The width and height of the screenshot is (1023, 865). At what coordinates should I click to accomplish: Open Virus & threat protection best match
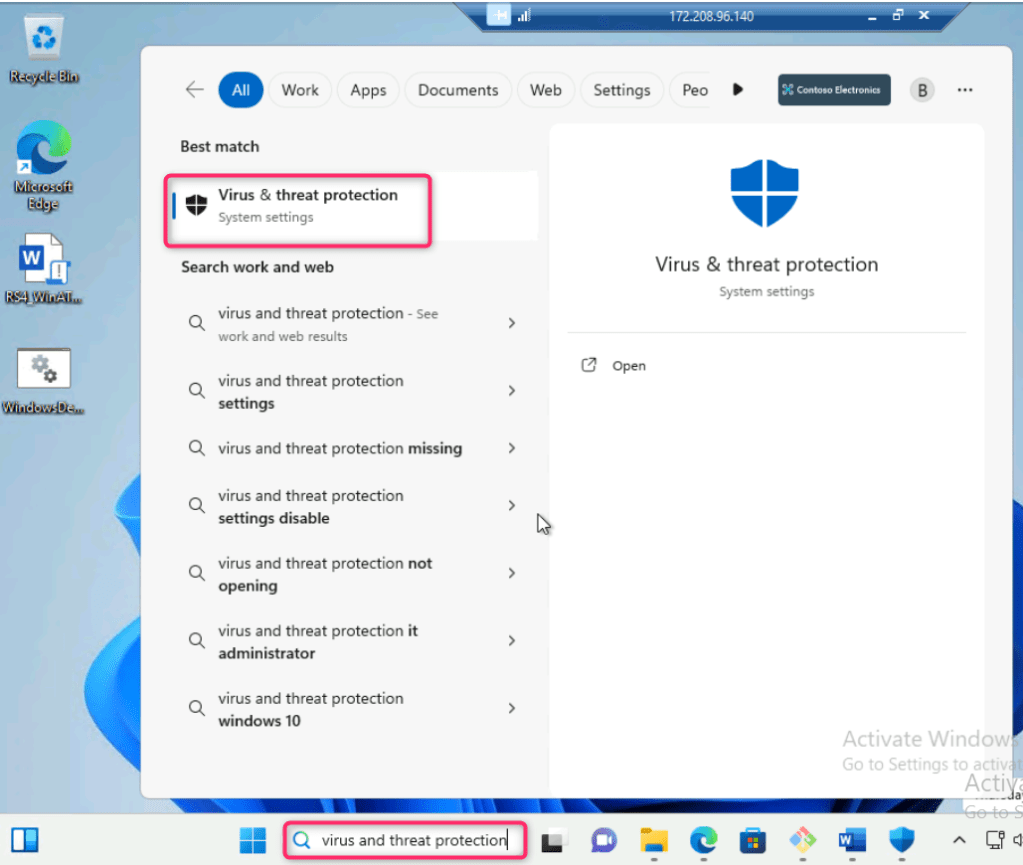click(x=300, y=206)
